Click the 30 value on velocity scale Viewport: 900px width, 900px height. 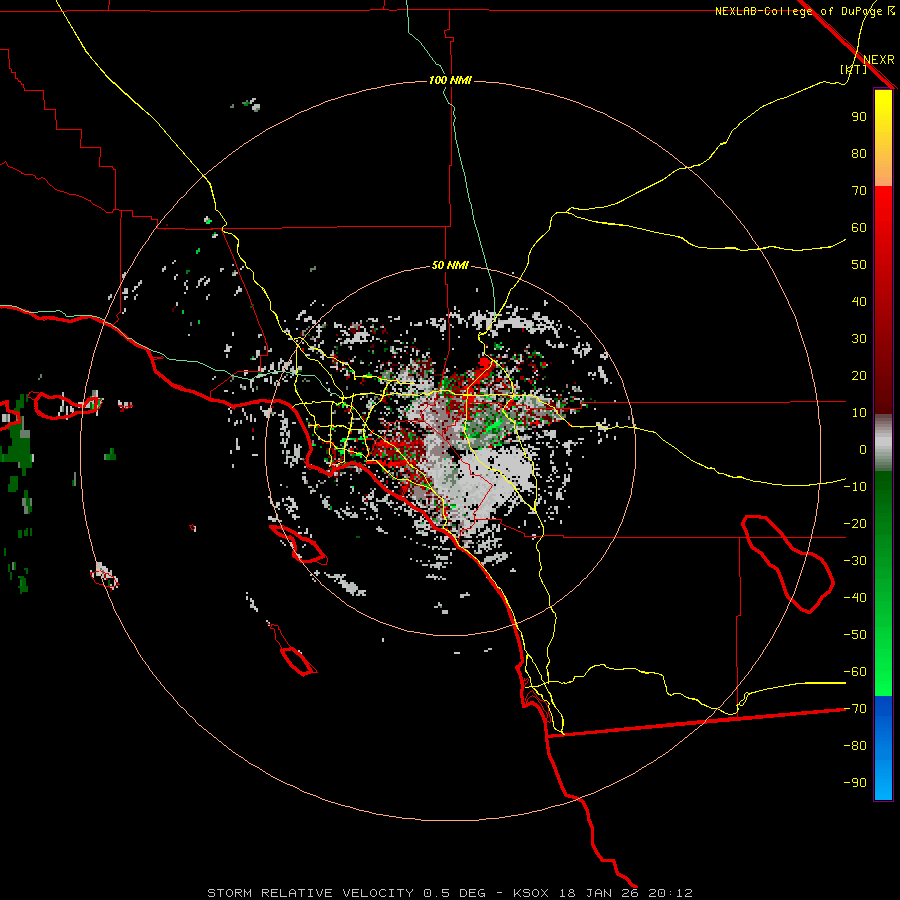[859, 339]
